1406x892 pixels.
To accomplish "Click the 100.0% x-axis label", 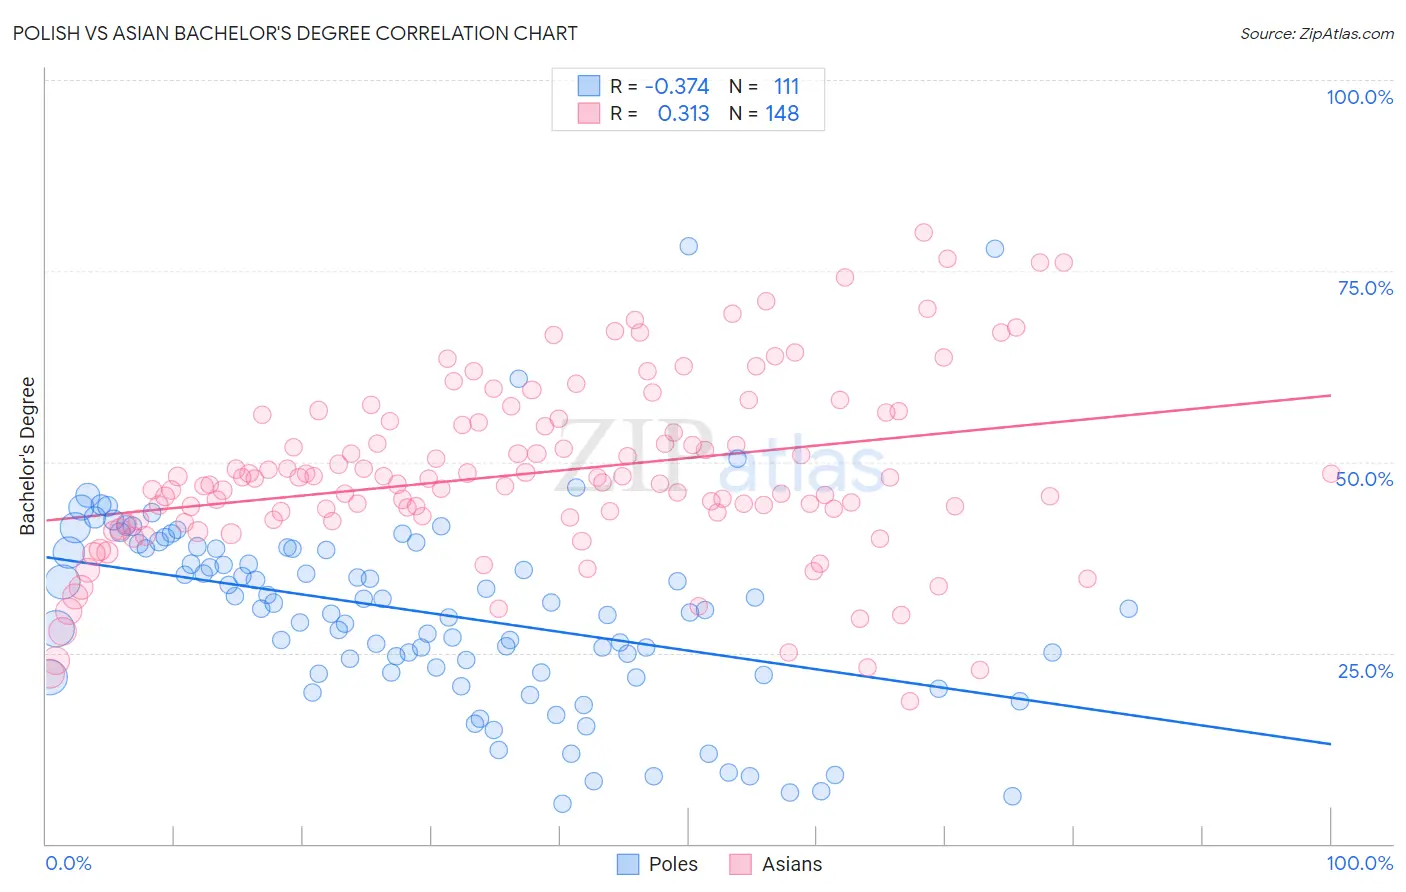I will tap(1360, 863).
